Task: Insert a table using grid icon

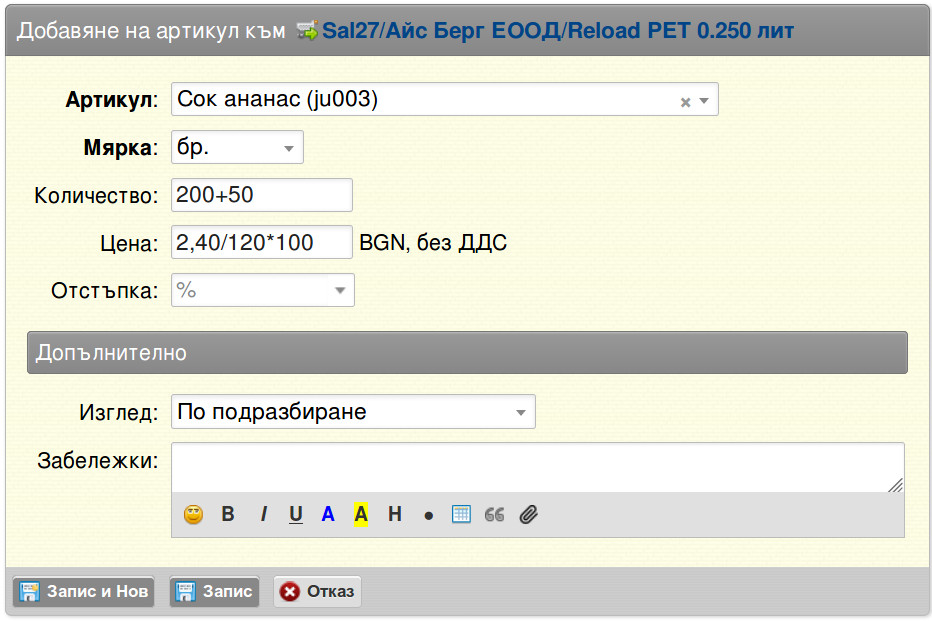Action: [x=461, y=514]
